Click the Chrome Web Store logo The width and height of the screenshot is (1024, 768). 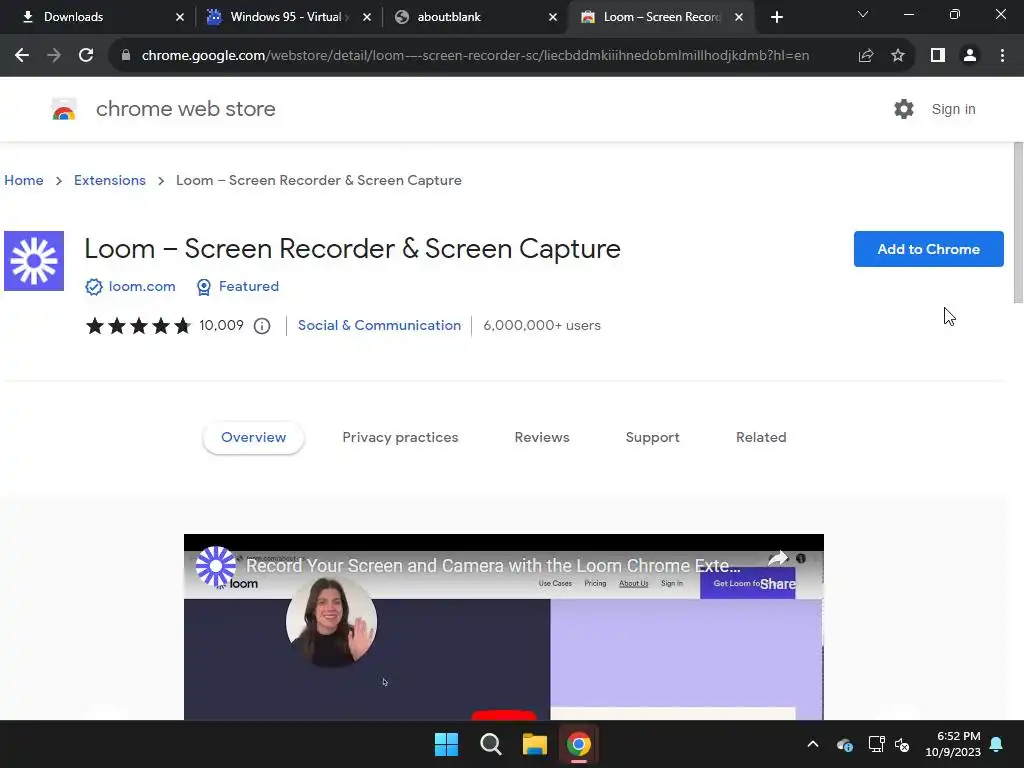[x=64, y=110]
